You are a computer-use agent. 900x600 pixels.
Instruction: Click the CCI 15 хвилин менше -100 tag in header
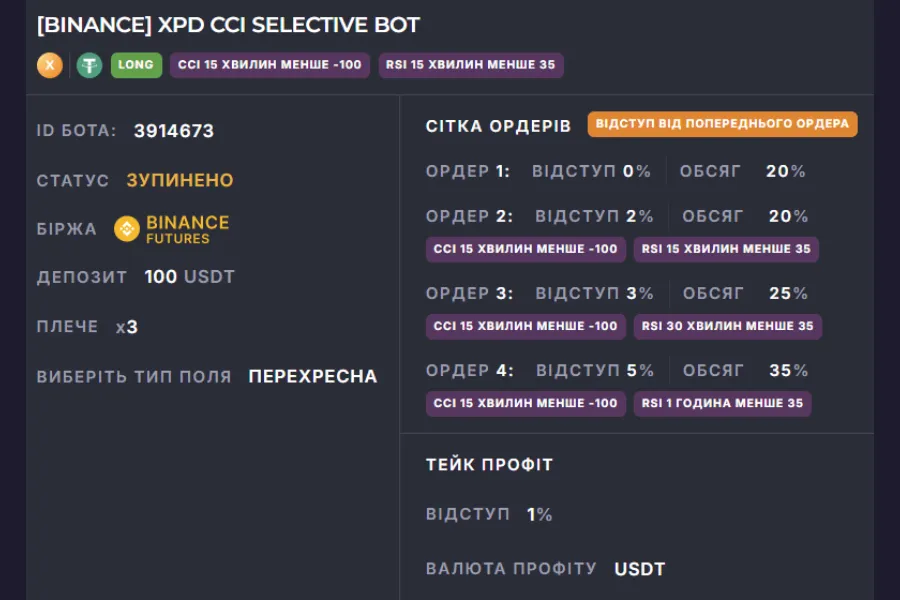269,64
